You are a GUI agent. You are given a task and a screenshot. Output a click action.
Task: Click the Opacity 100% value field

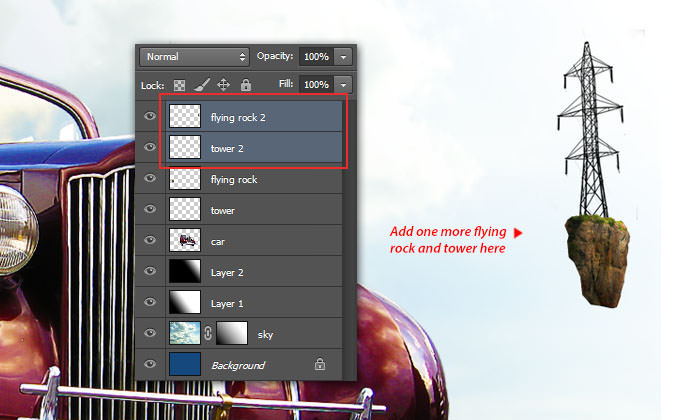[x=317, y=57]
